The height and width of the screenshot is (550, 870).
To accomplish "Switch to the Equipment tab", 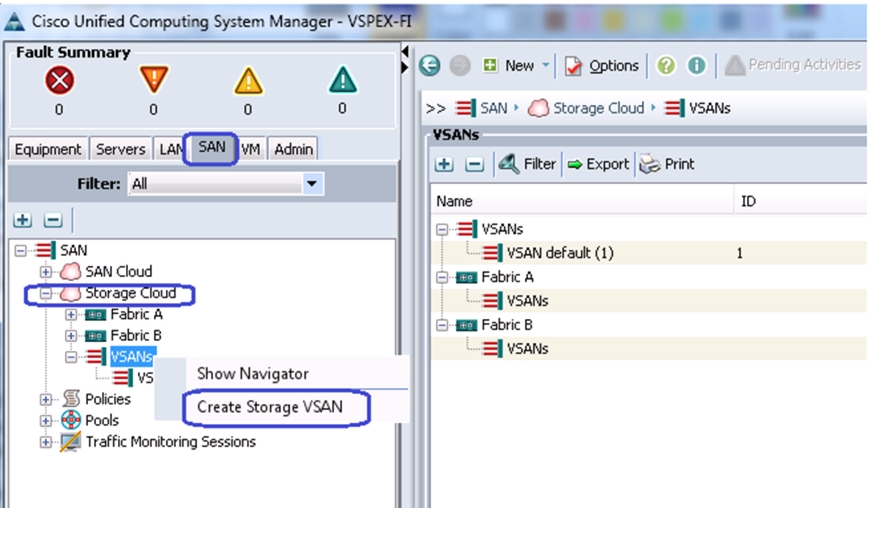I will click(48, 149).
